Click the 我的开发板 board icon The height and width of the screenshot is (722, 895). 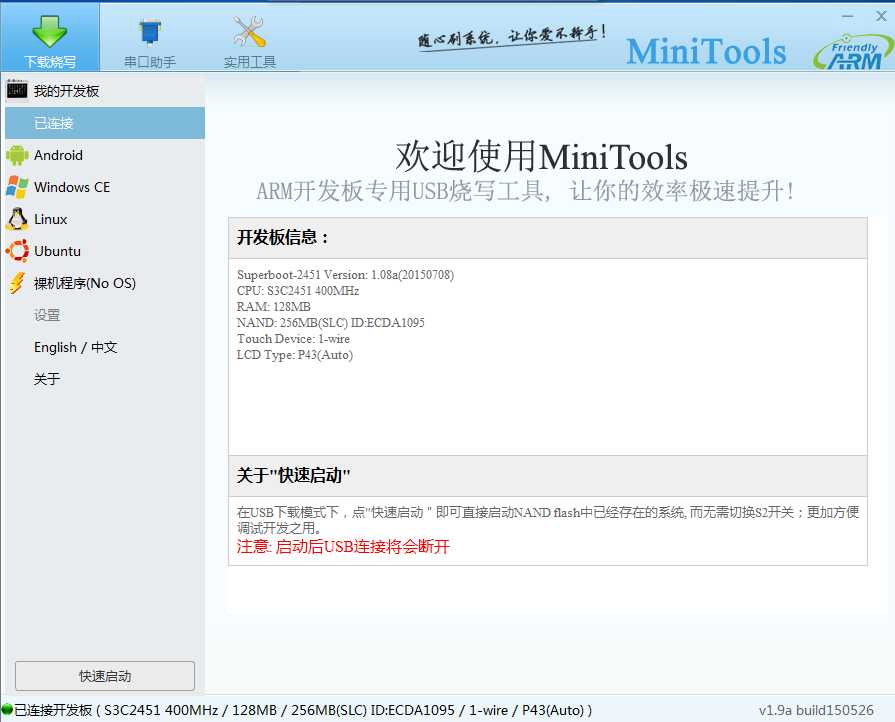[17, 90]
